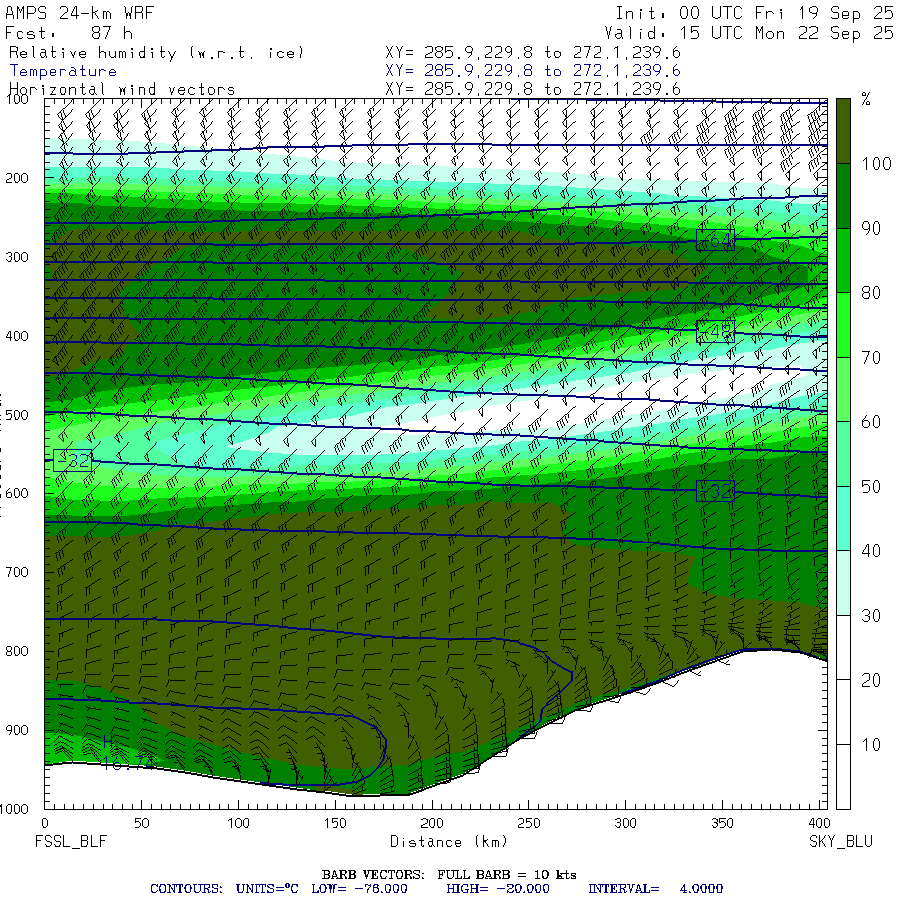Screen dimensions: 900x900
Task: Click the "70" colorbar tick label
Action: point(871,358)
